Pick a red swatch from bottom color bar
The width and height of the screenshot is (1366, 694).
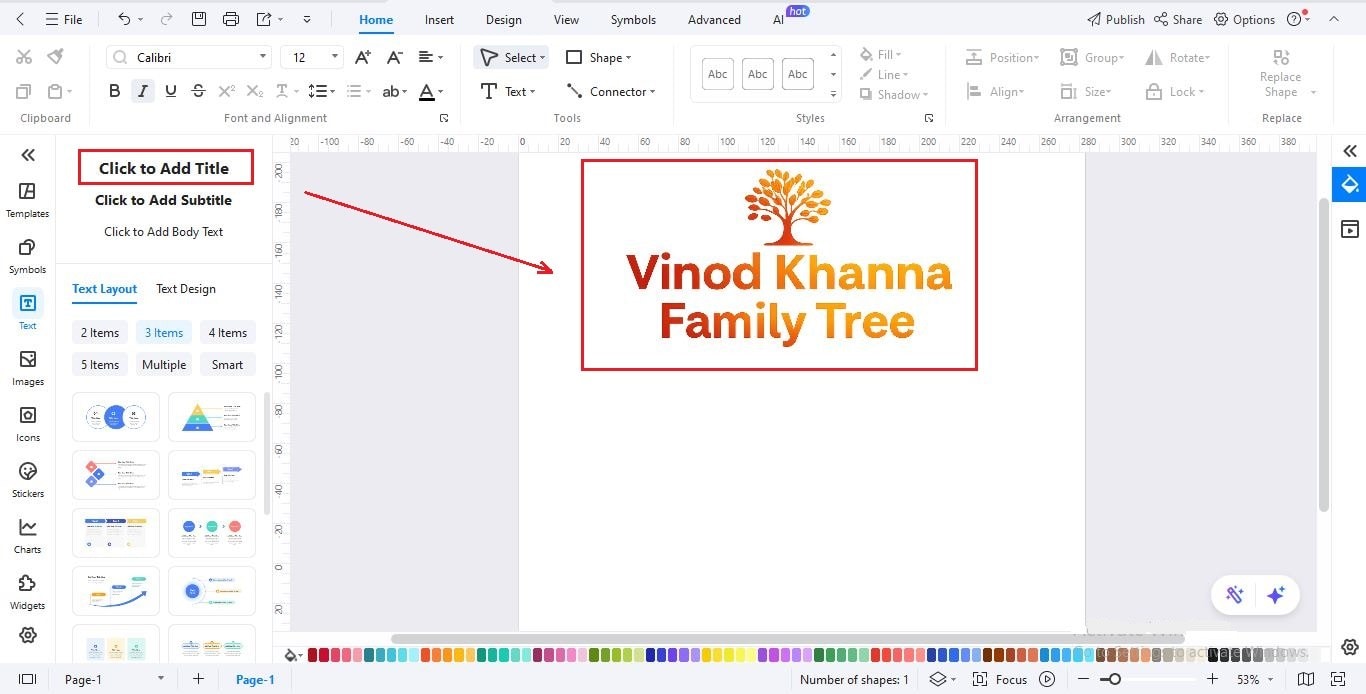pyautogui.click(x=313, y=653)
